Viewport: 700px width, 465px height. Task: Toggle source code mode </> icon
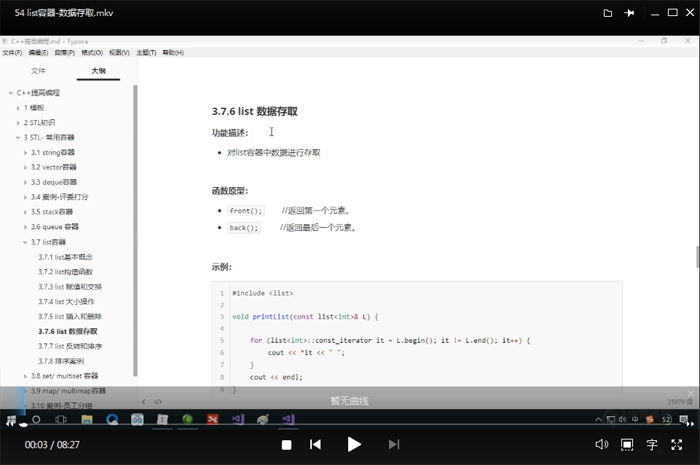click(x=158, y=402)
